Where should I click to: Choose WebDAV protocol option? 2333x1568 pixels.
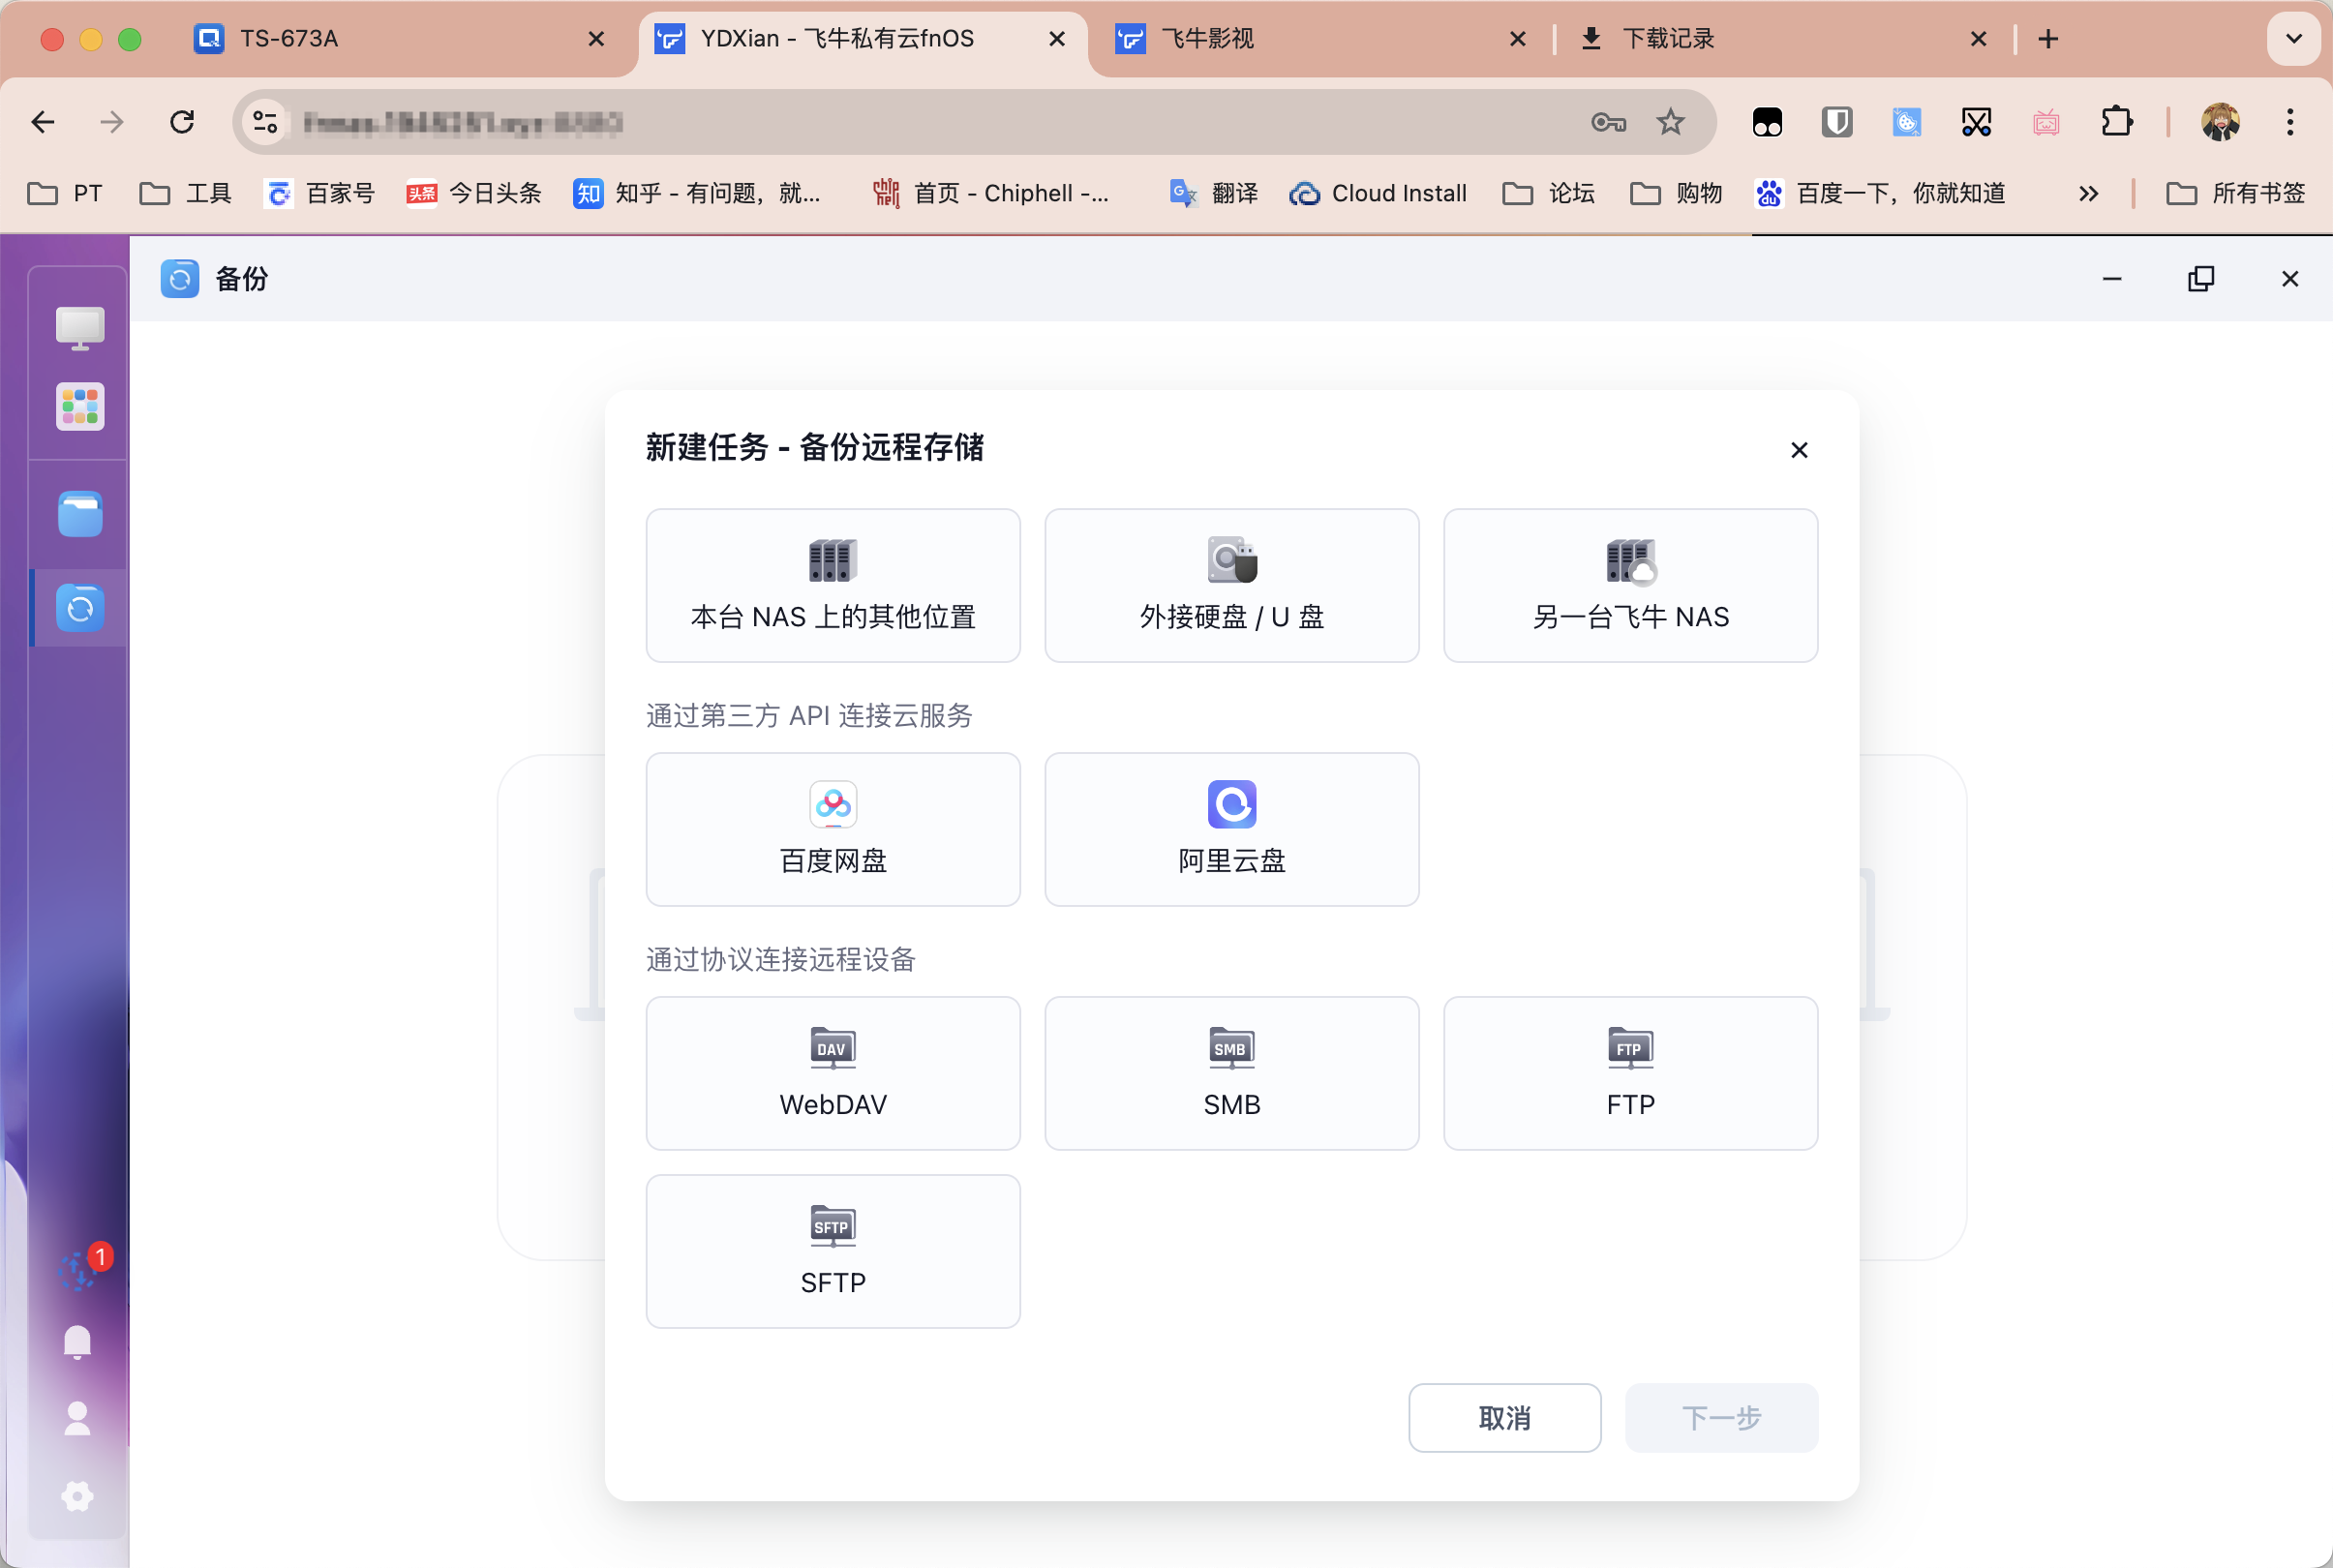click(833, 1074)
